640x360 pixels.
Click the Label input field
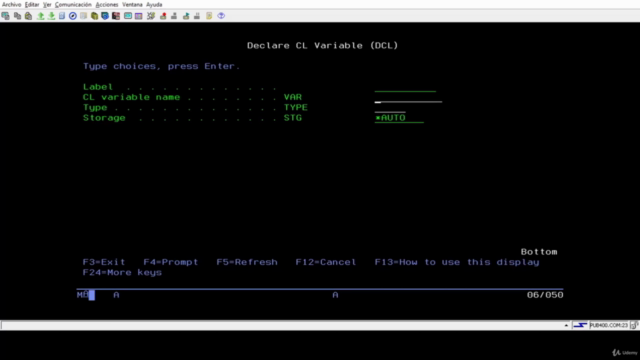point(405,87)
